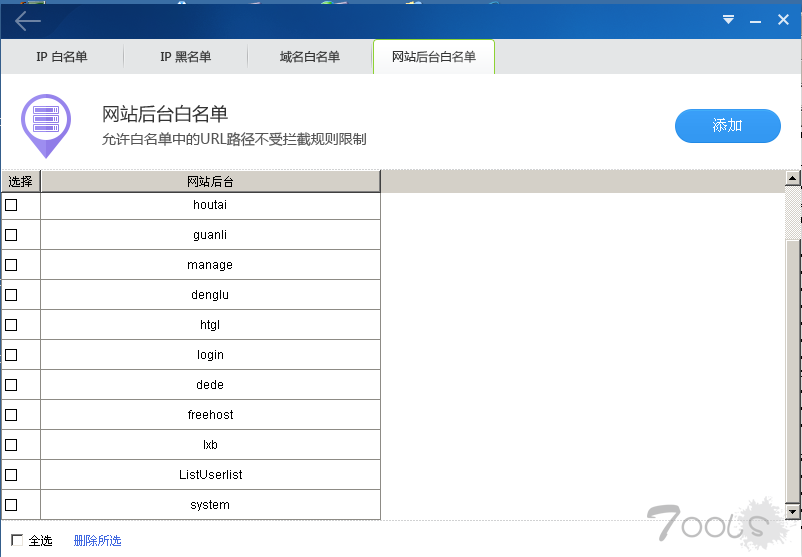Switch to the IP 黑名单 tab
Image resolution: width=802 pixels, height=557 pixels.
pos(186,57)
